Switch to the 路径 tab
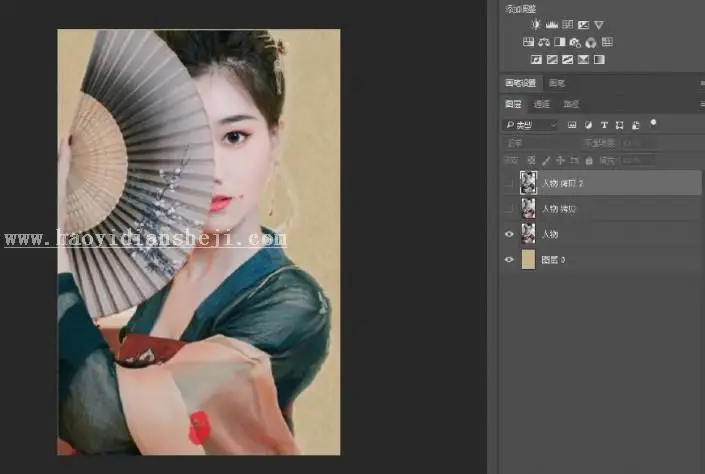Image resolution: width=705 pixels, height=474 pixels. (571, 104)
